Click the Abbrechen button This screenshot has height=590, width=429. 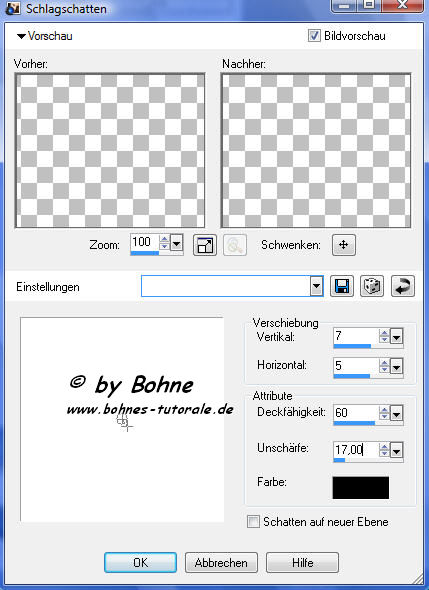(221, 563)
